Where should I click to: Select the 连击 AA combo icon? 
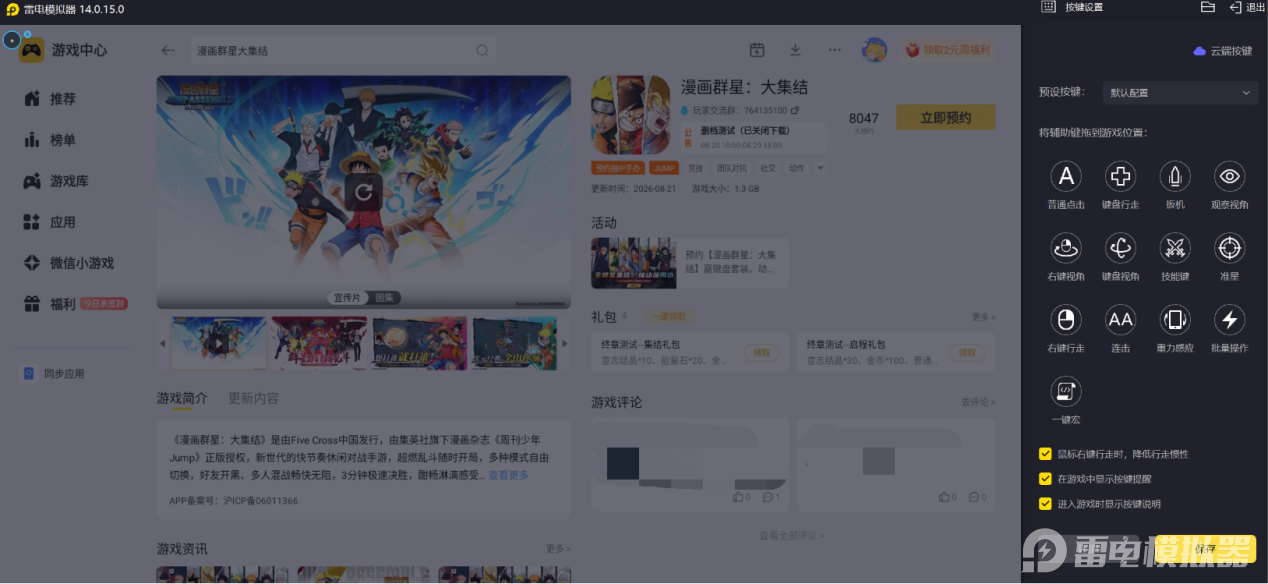[x=1120, y=320]
